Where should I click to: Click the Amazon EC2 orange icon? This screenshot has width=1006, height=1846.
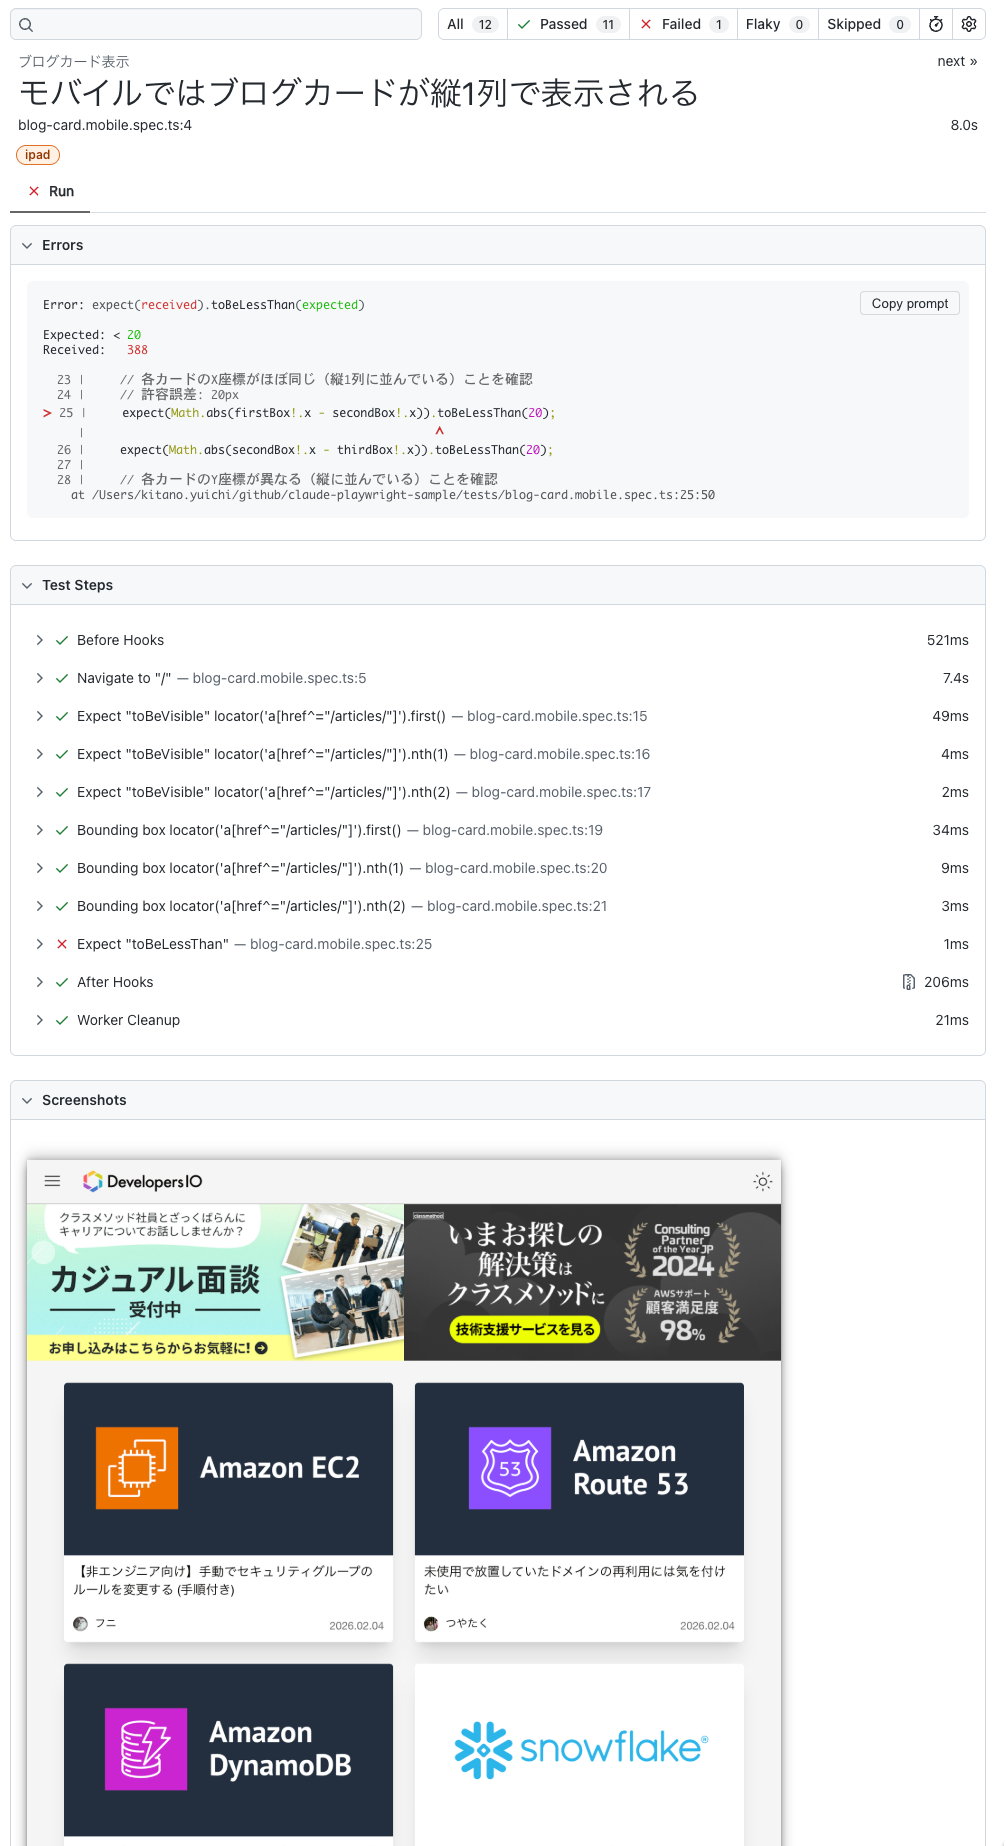[137, 1467]
